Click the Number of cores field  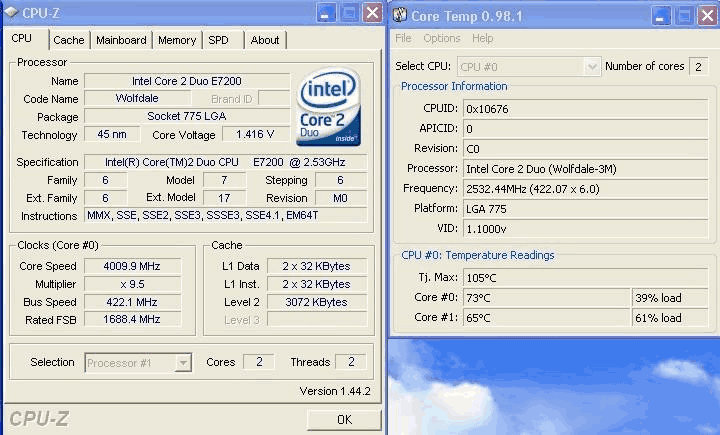pyautogui.click(x=698, y=67)
